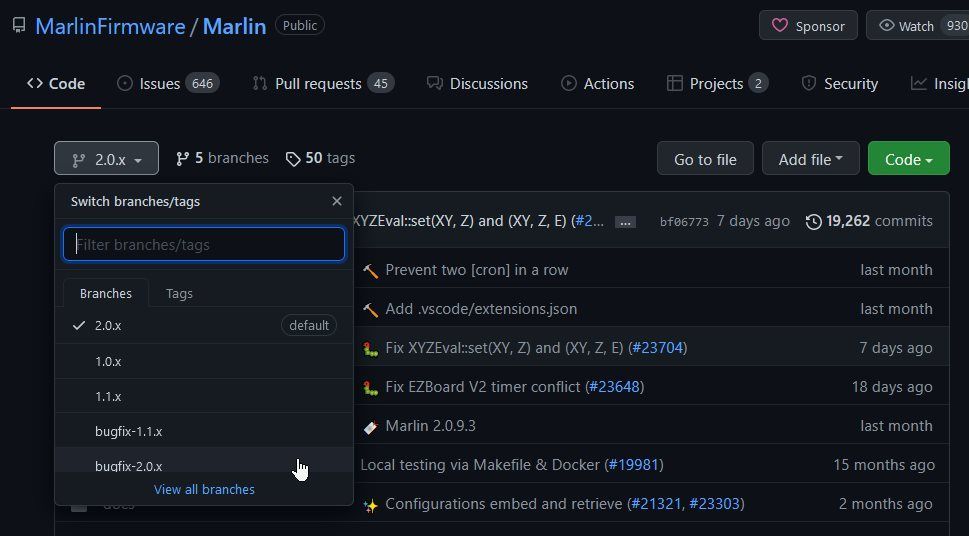
Task: Click the history clock icon
Action: pos(813,221)
